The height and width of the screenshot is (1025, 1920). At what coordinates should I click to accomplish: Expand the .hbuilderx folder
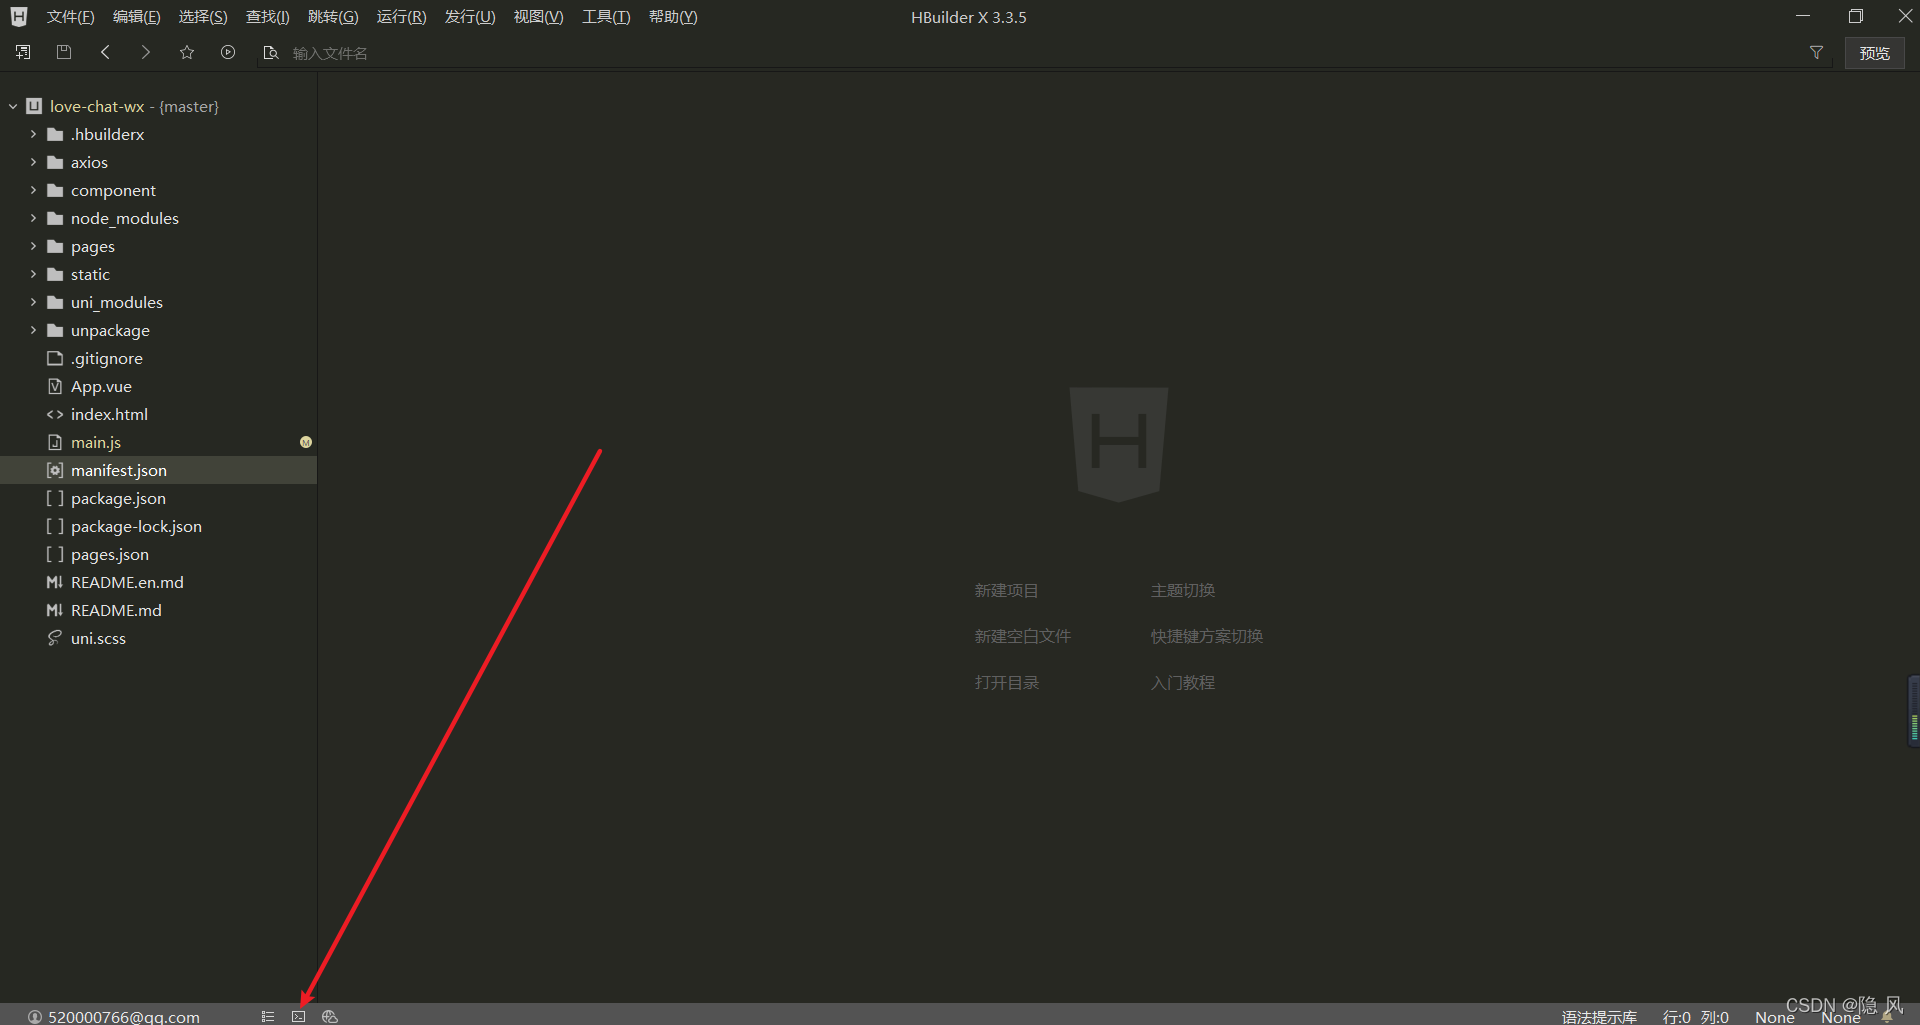pos(33,134)
